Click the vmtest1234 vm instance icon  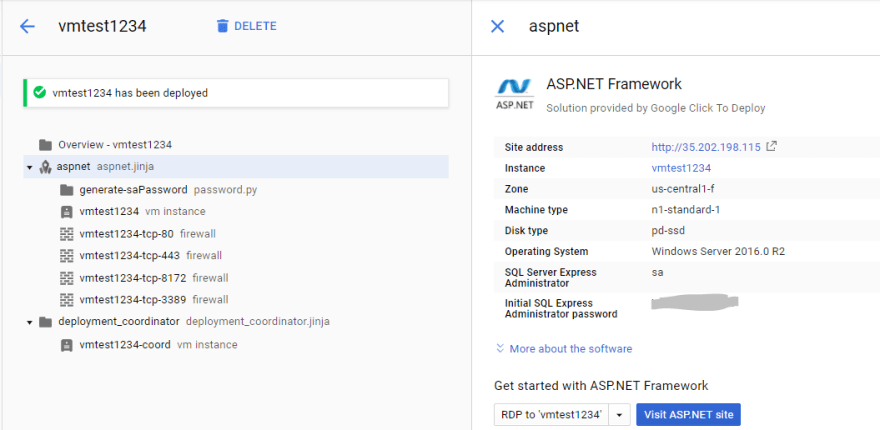[67, 212]
